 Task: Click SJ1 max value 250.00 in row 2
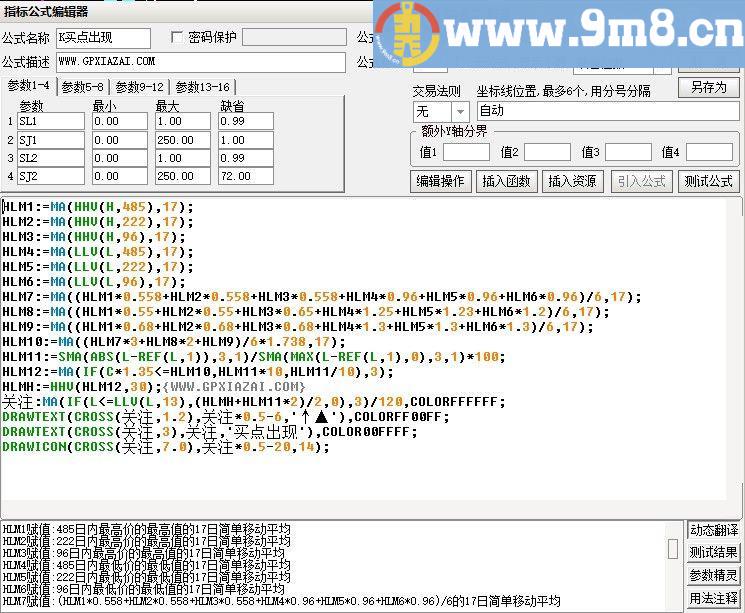183,140
